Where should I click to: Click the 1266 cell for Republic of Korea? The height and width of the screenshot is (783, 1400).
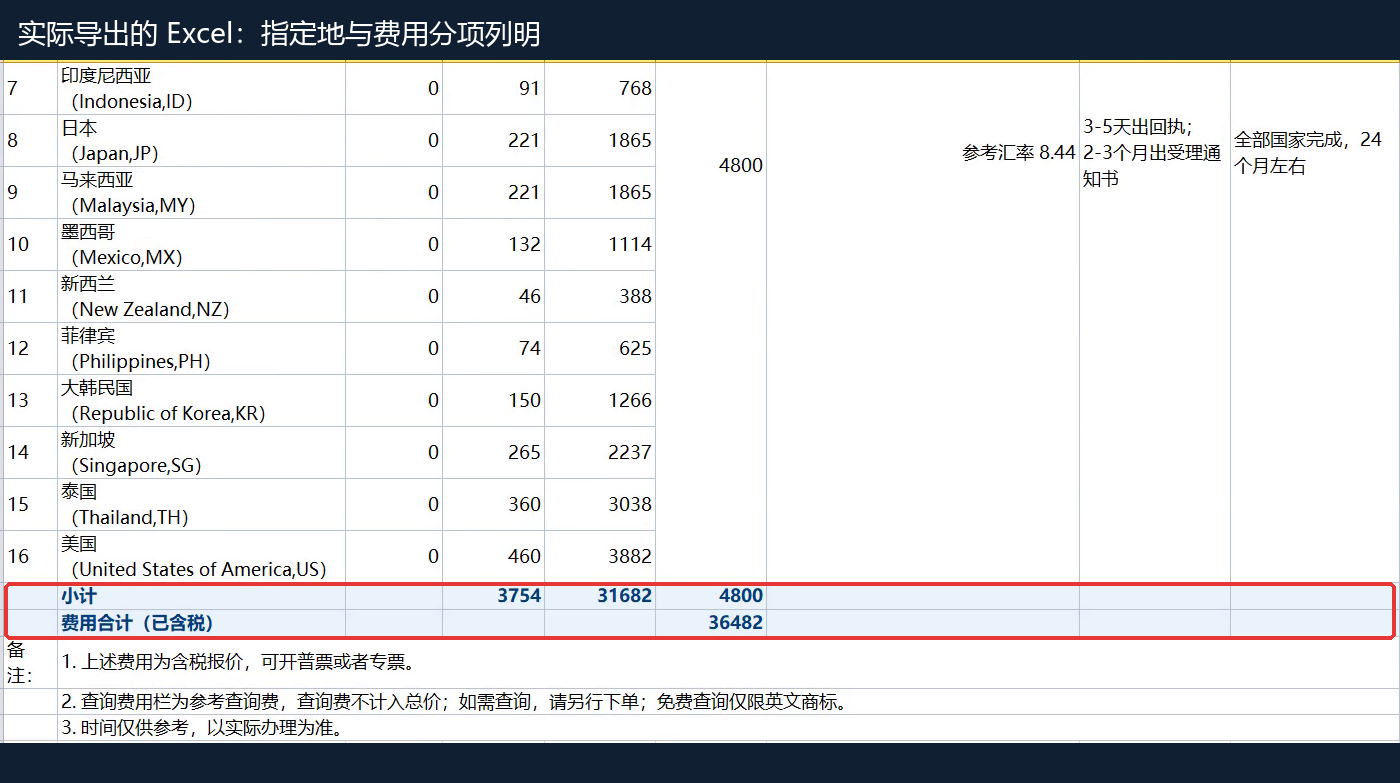tap(600, 400)
